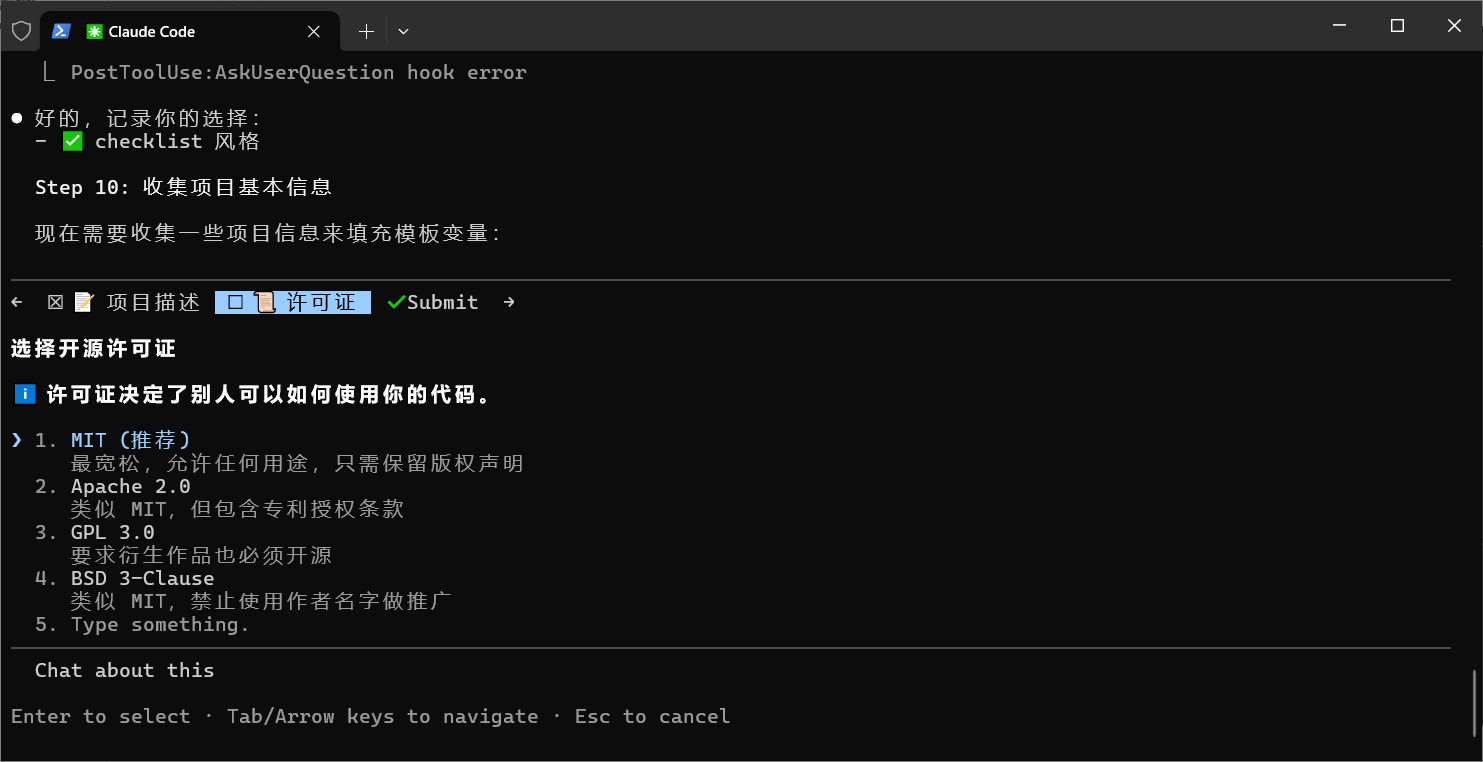Screen dimensions: 1483x762
Task: Click the green checkmark next to Submit
Action: [394, 301]
